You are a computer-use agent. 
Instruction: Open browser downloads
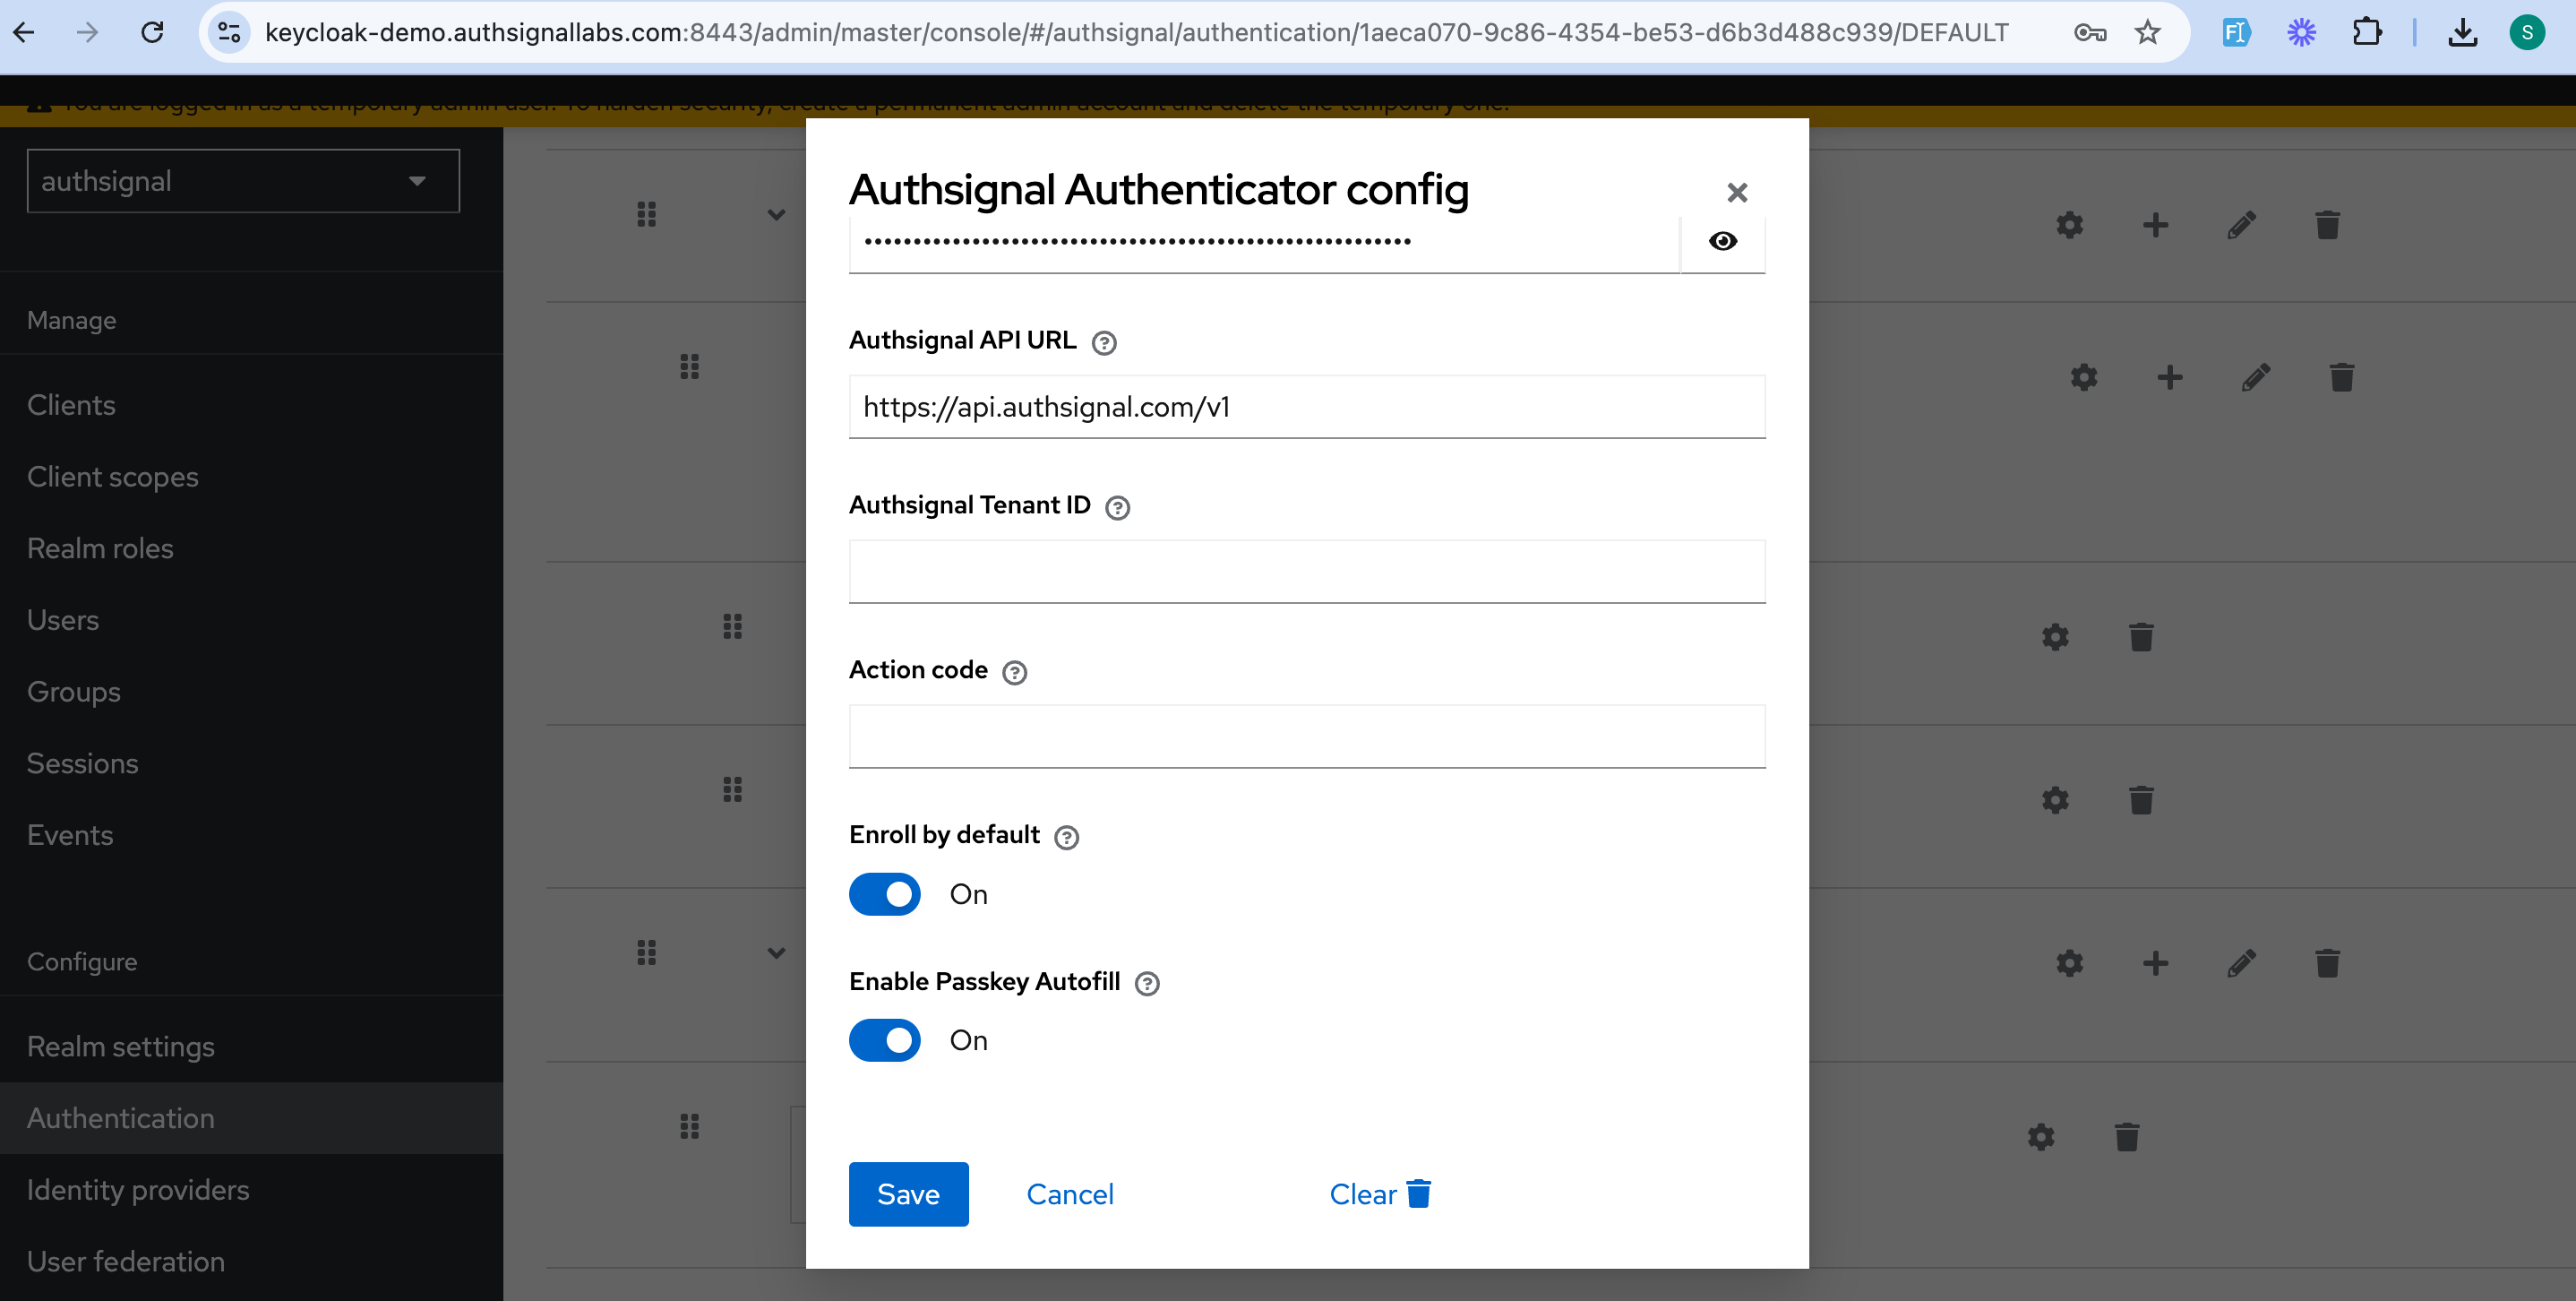tap(2463, 33)
